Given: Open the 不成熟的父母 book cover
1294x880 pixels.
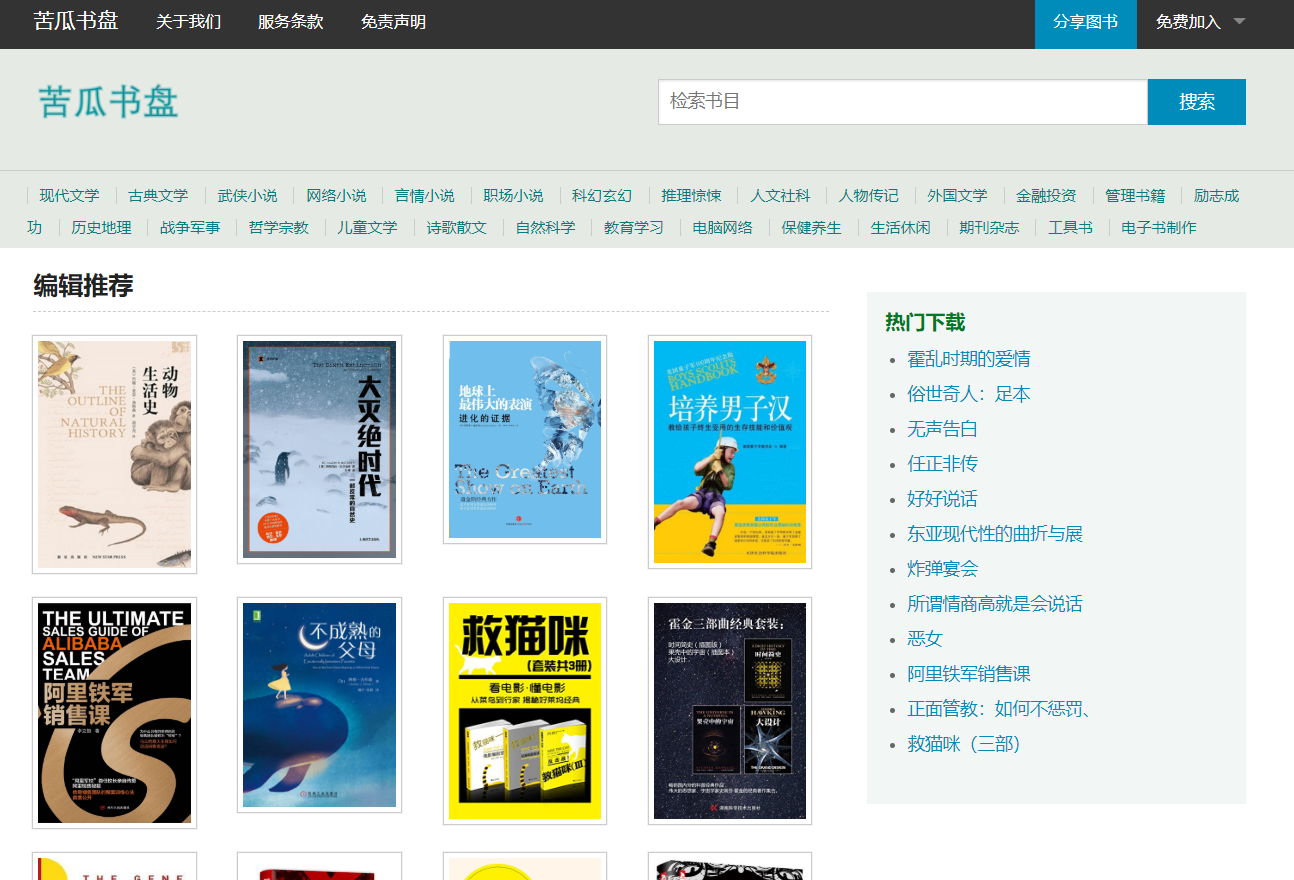Looking at the screenshot, I should (x=319, y=705).
